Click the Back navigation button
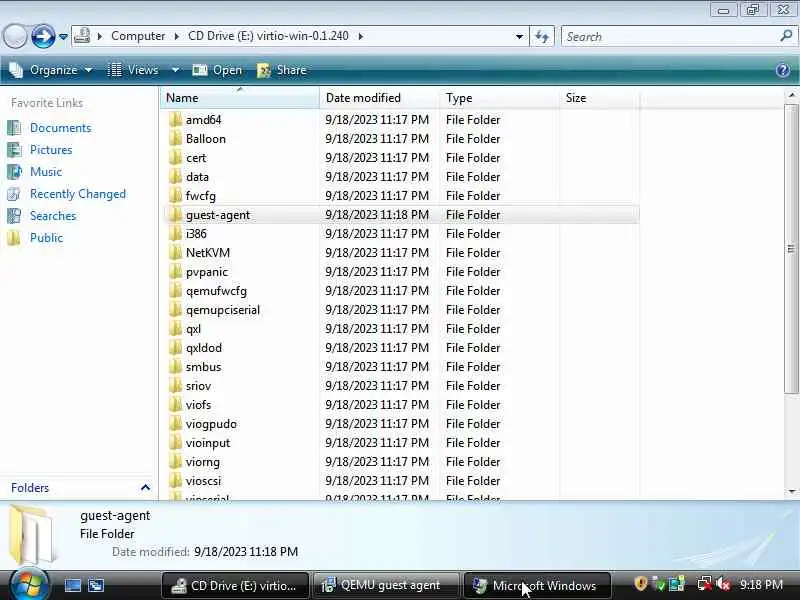800x600 pixels. 15,37
